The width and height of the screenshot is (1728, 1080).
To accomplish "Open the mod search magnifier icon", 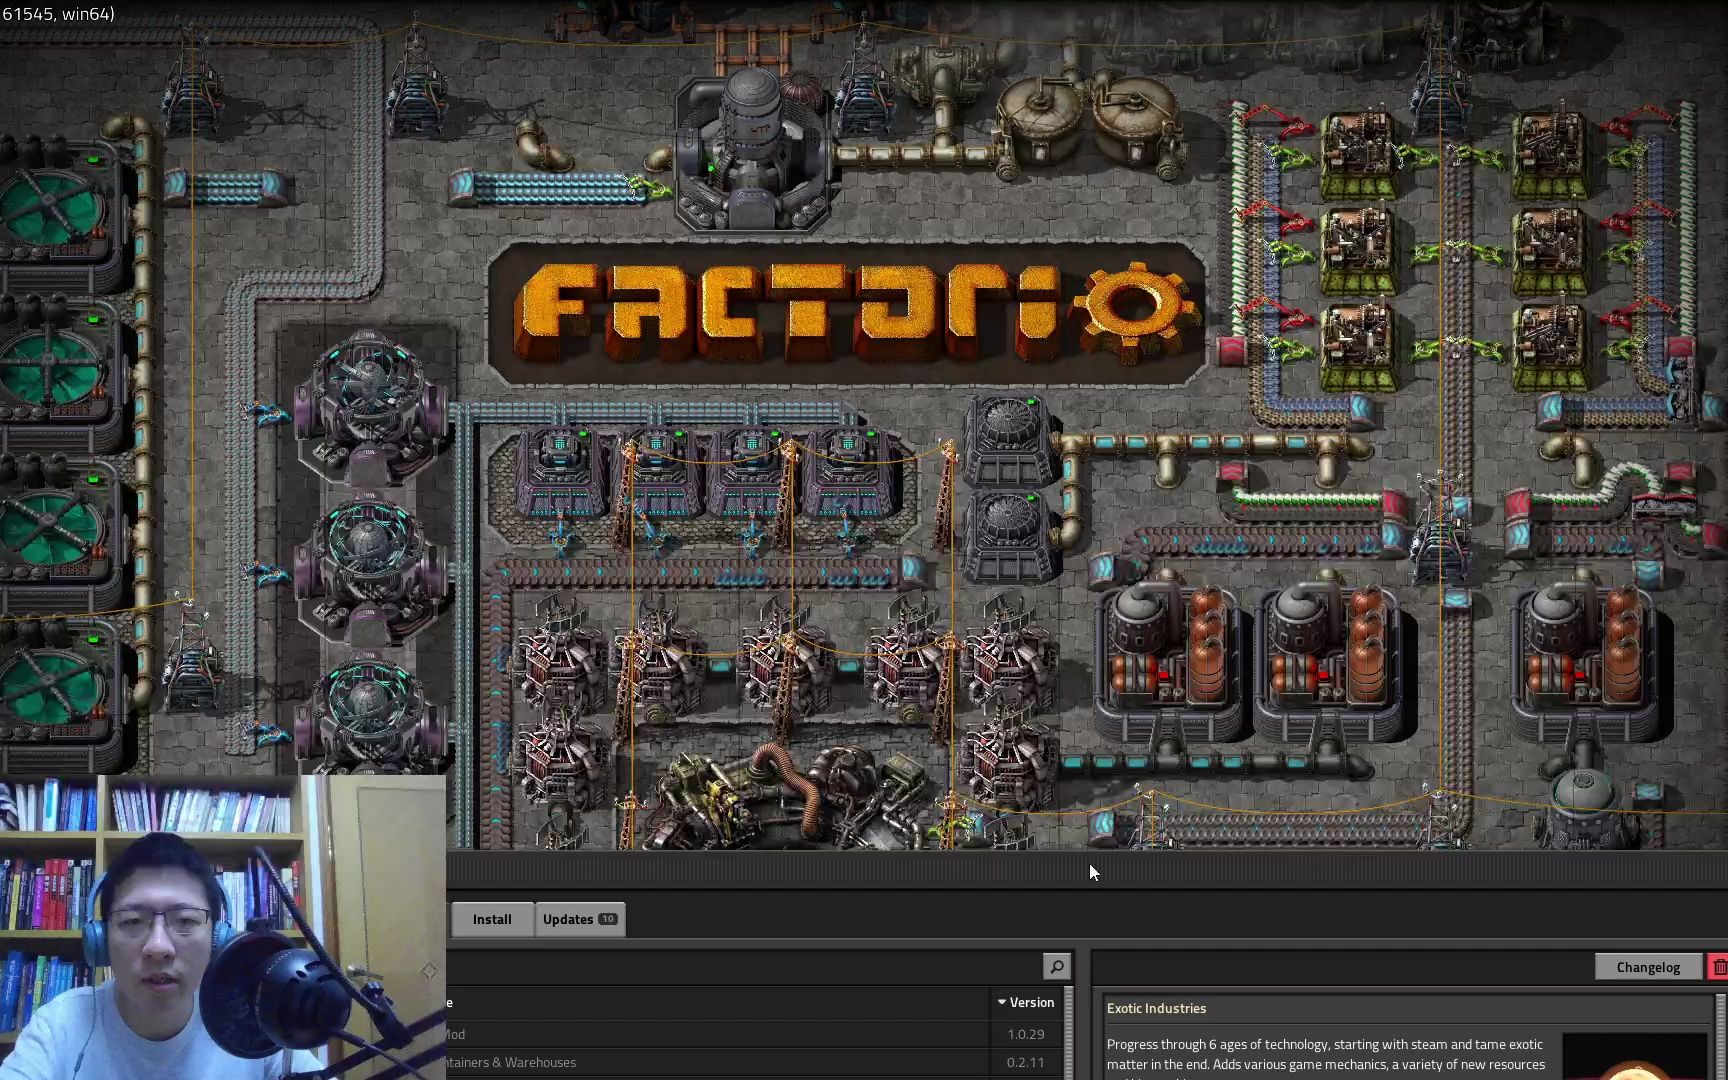I will (1056, 966).
